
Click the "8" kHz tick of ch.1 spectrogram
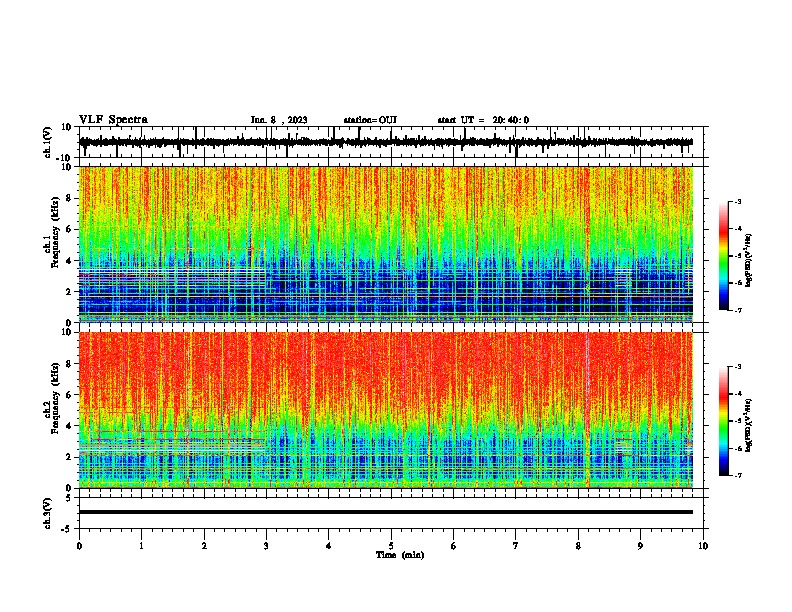(x=69, y=198)
